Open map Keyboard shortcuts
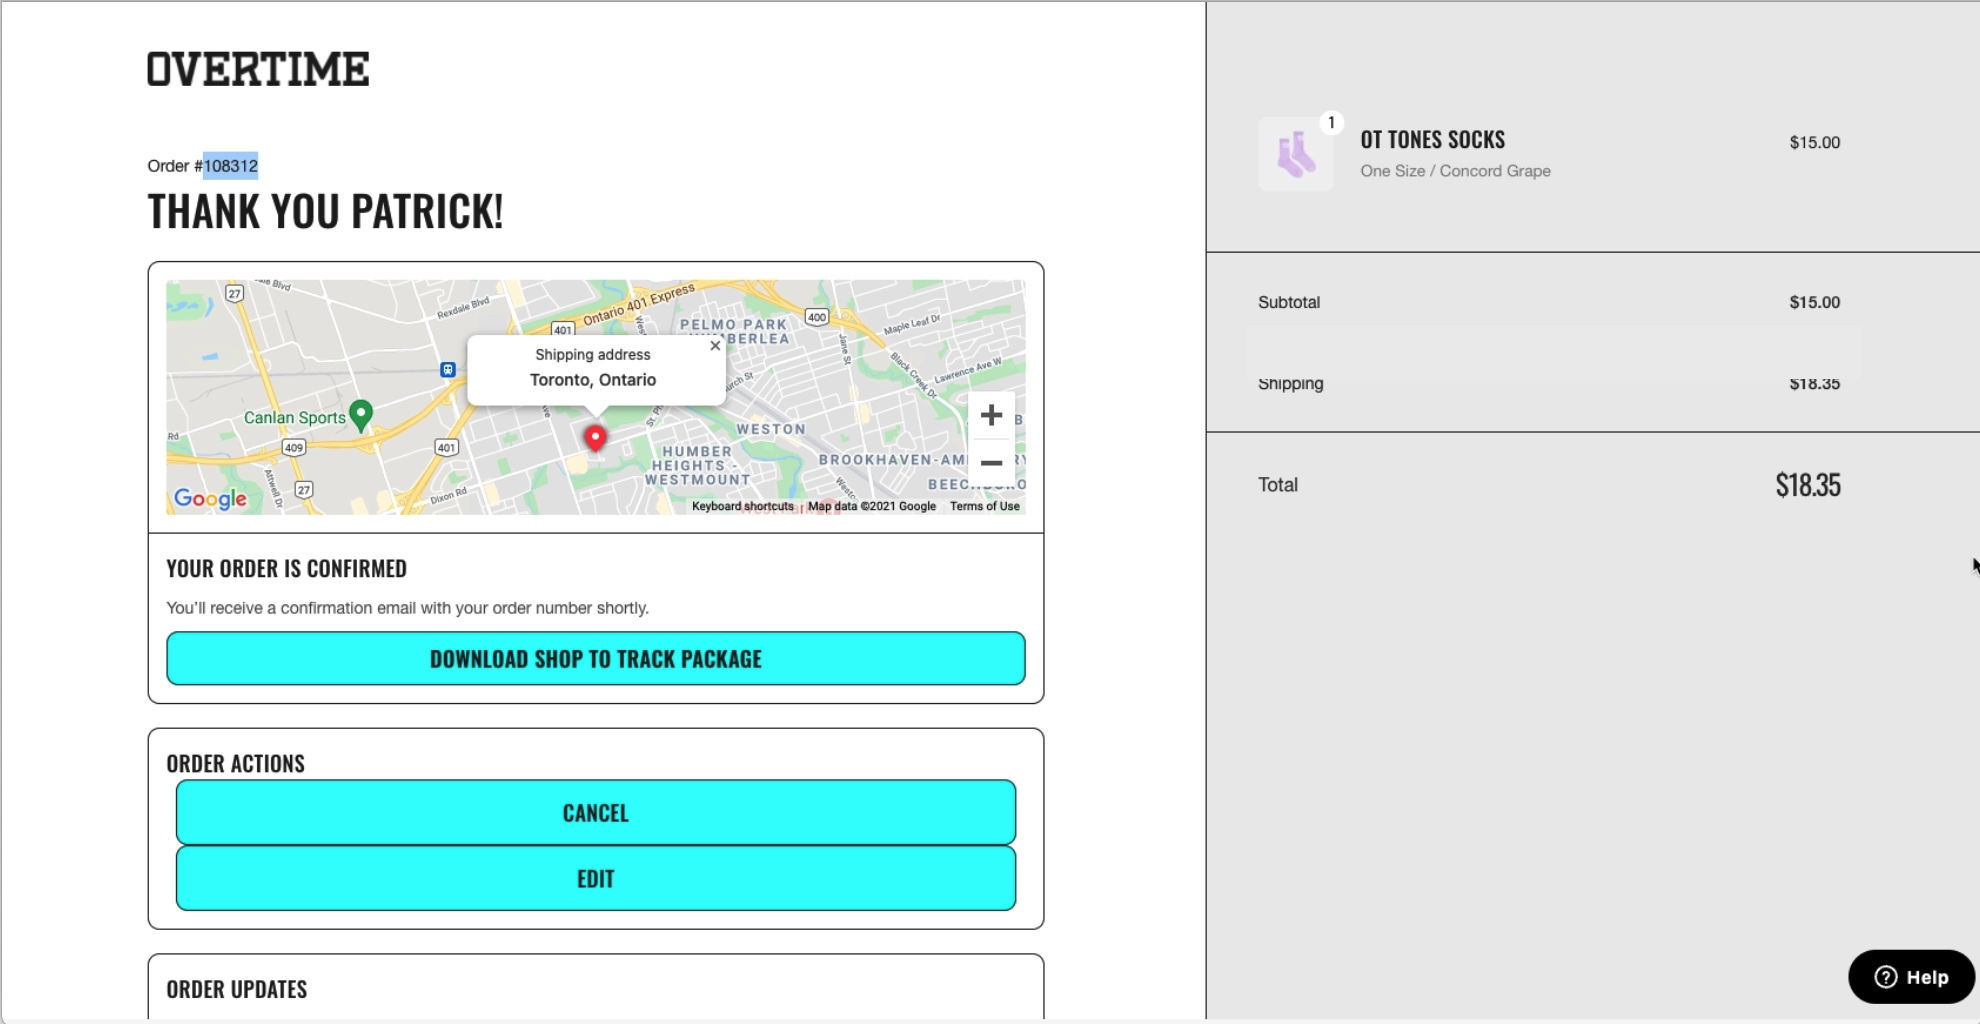The image size is (1980, 1024). pyautogui.click(x=742, y=506)
